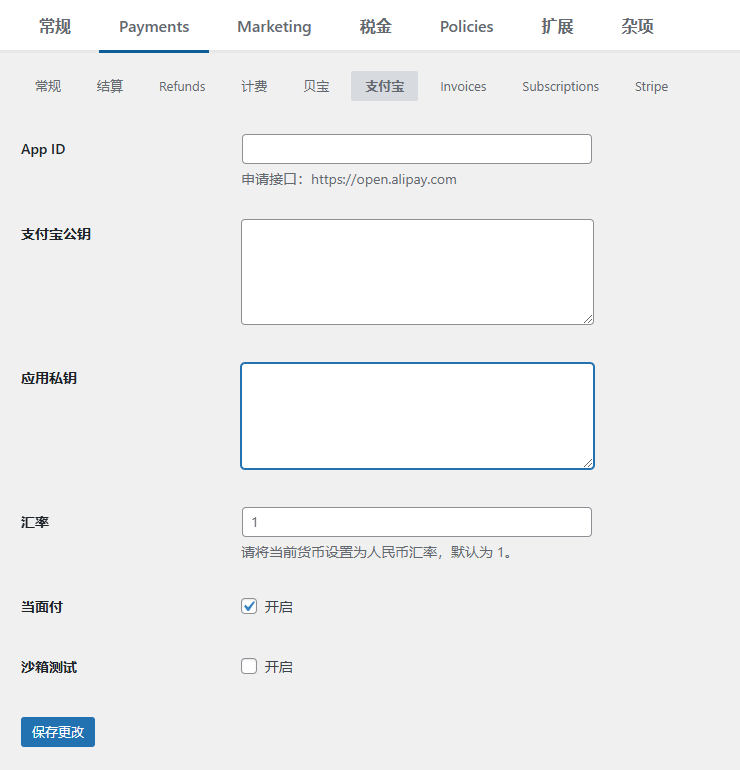Select the 结算 payments sub-tab
The height and width of the screenshot is (770, 740).
pos(110,87)
